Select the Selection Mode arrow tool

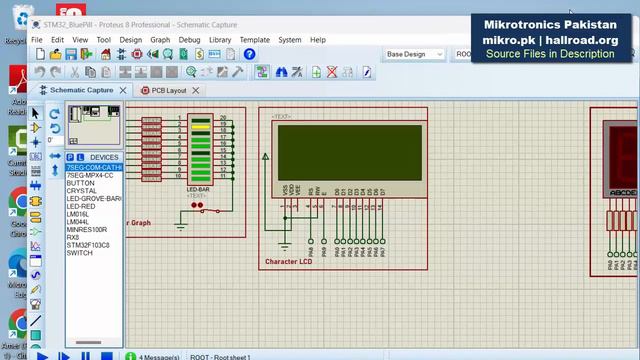[x=36, y=113]
